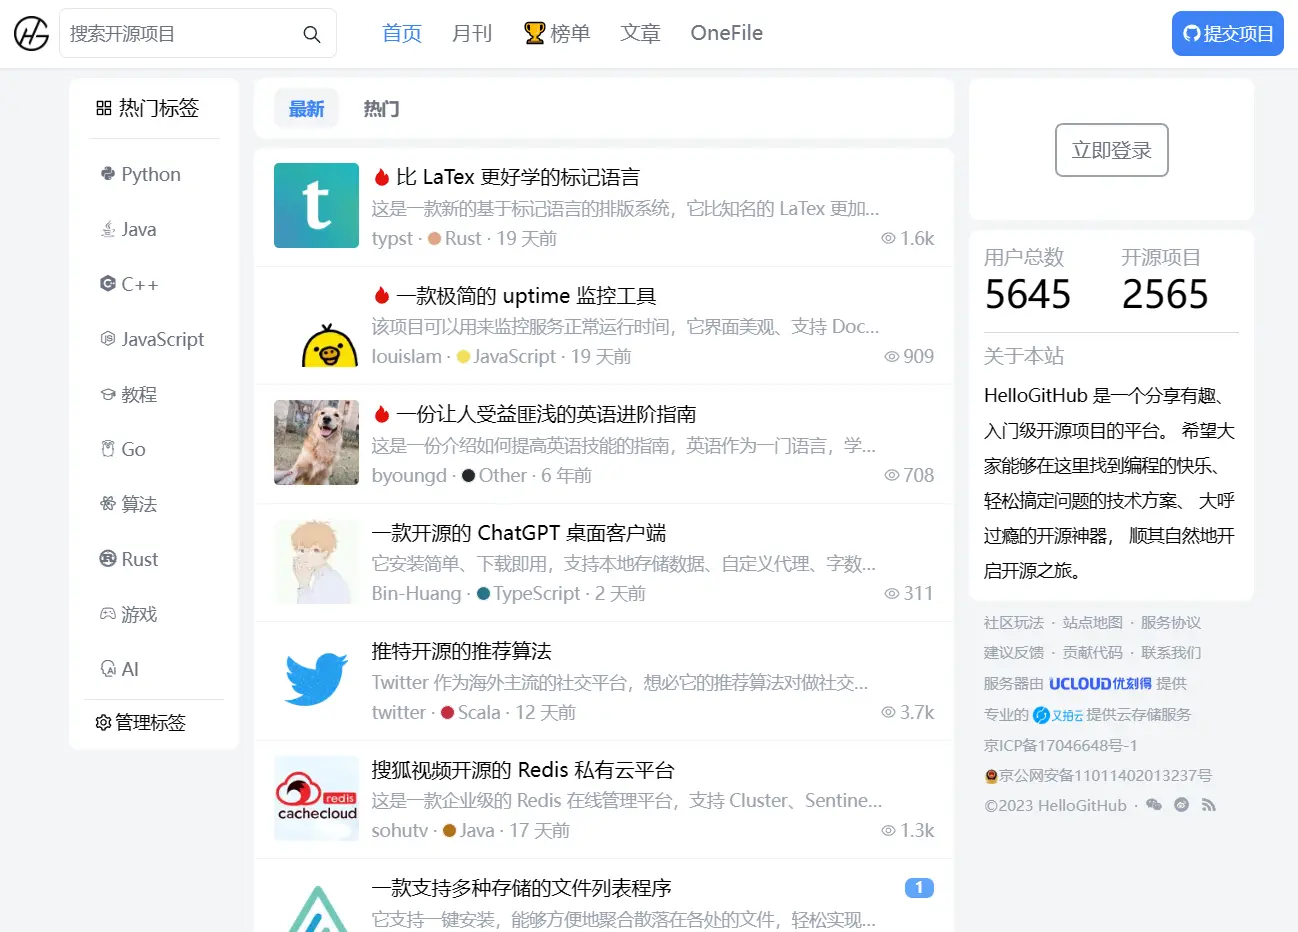Click the cachecloud Redis project logo
The image size is (1298, 932).
[316, 798]
